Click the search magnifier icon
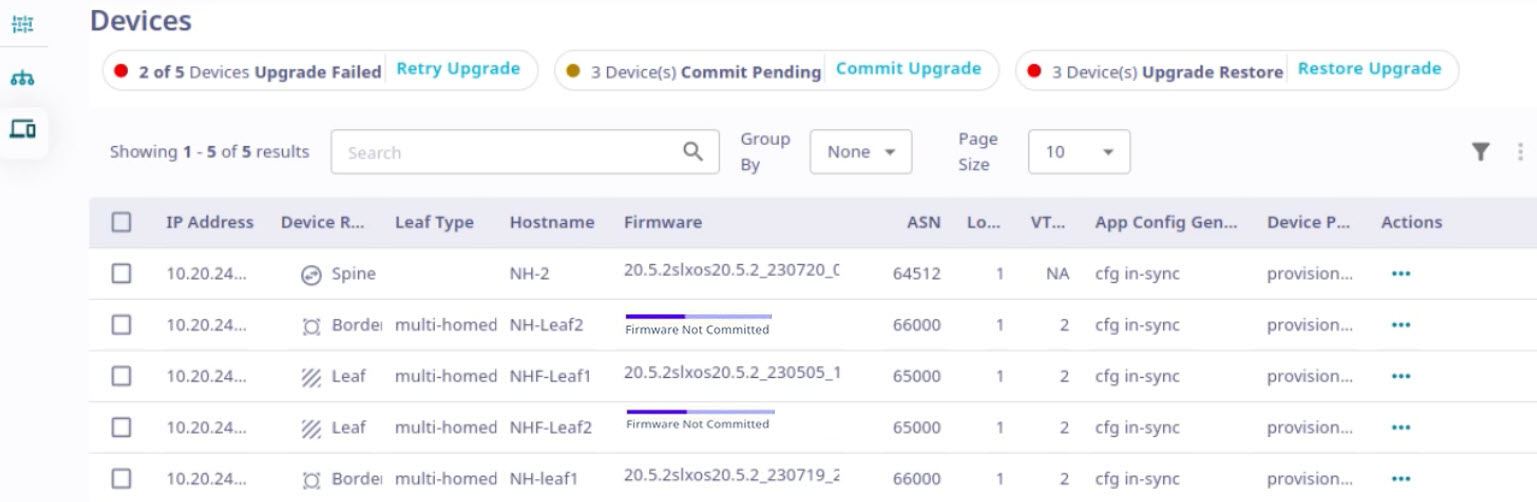Viewport: 1537px width, 502px height. pyautogui.click(x=693, y=151)
